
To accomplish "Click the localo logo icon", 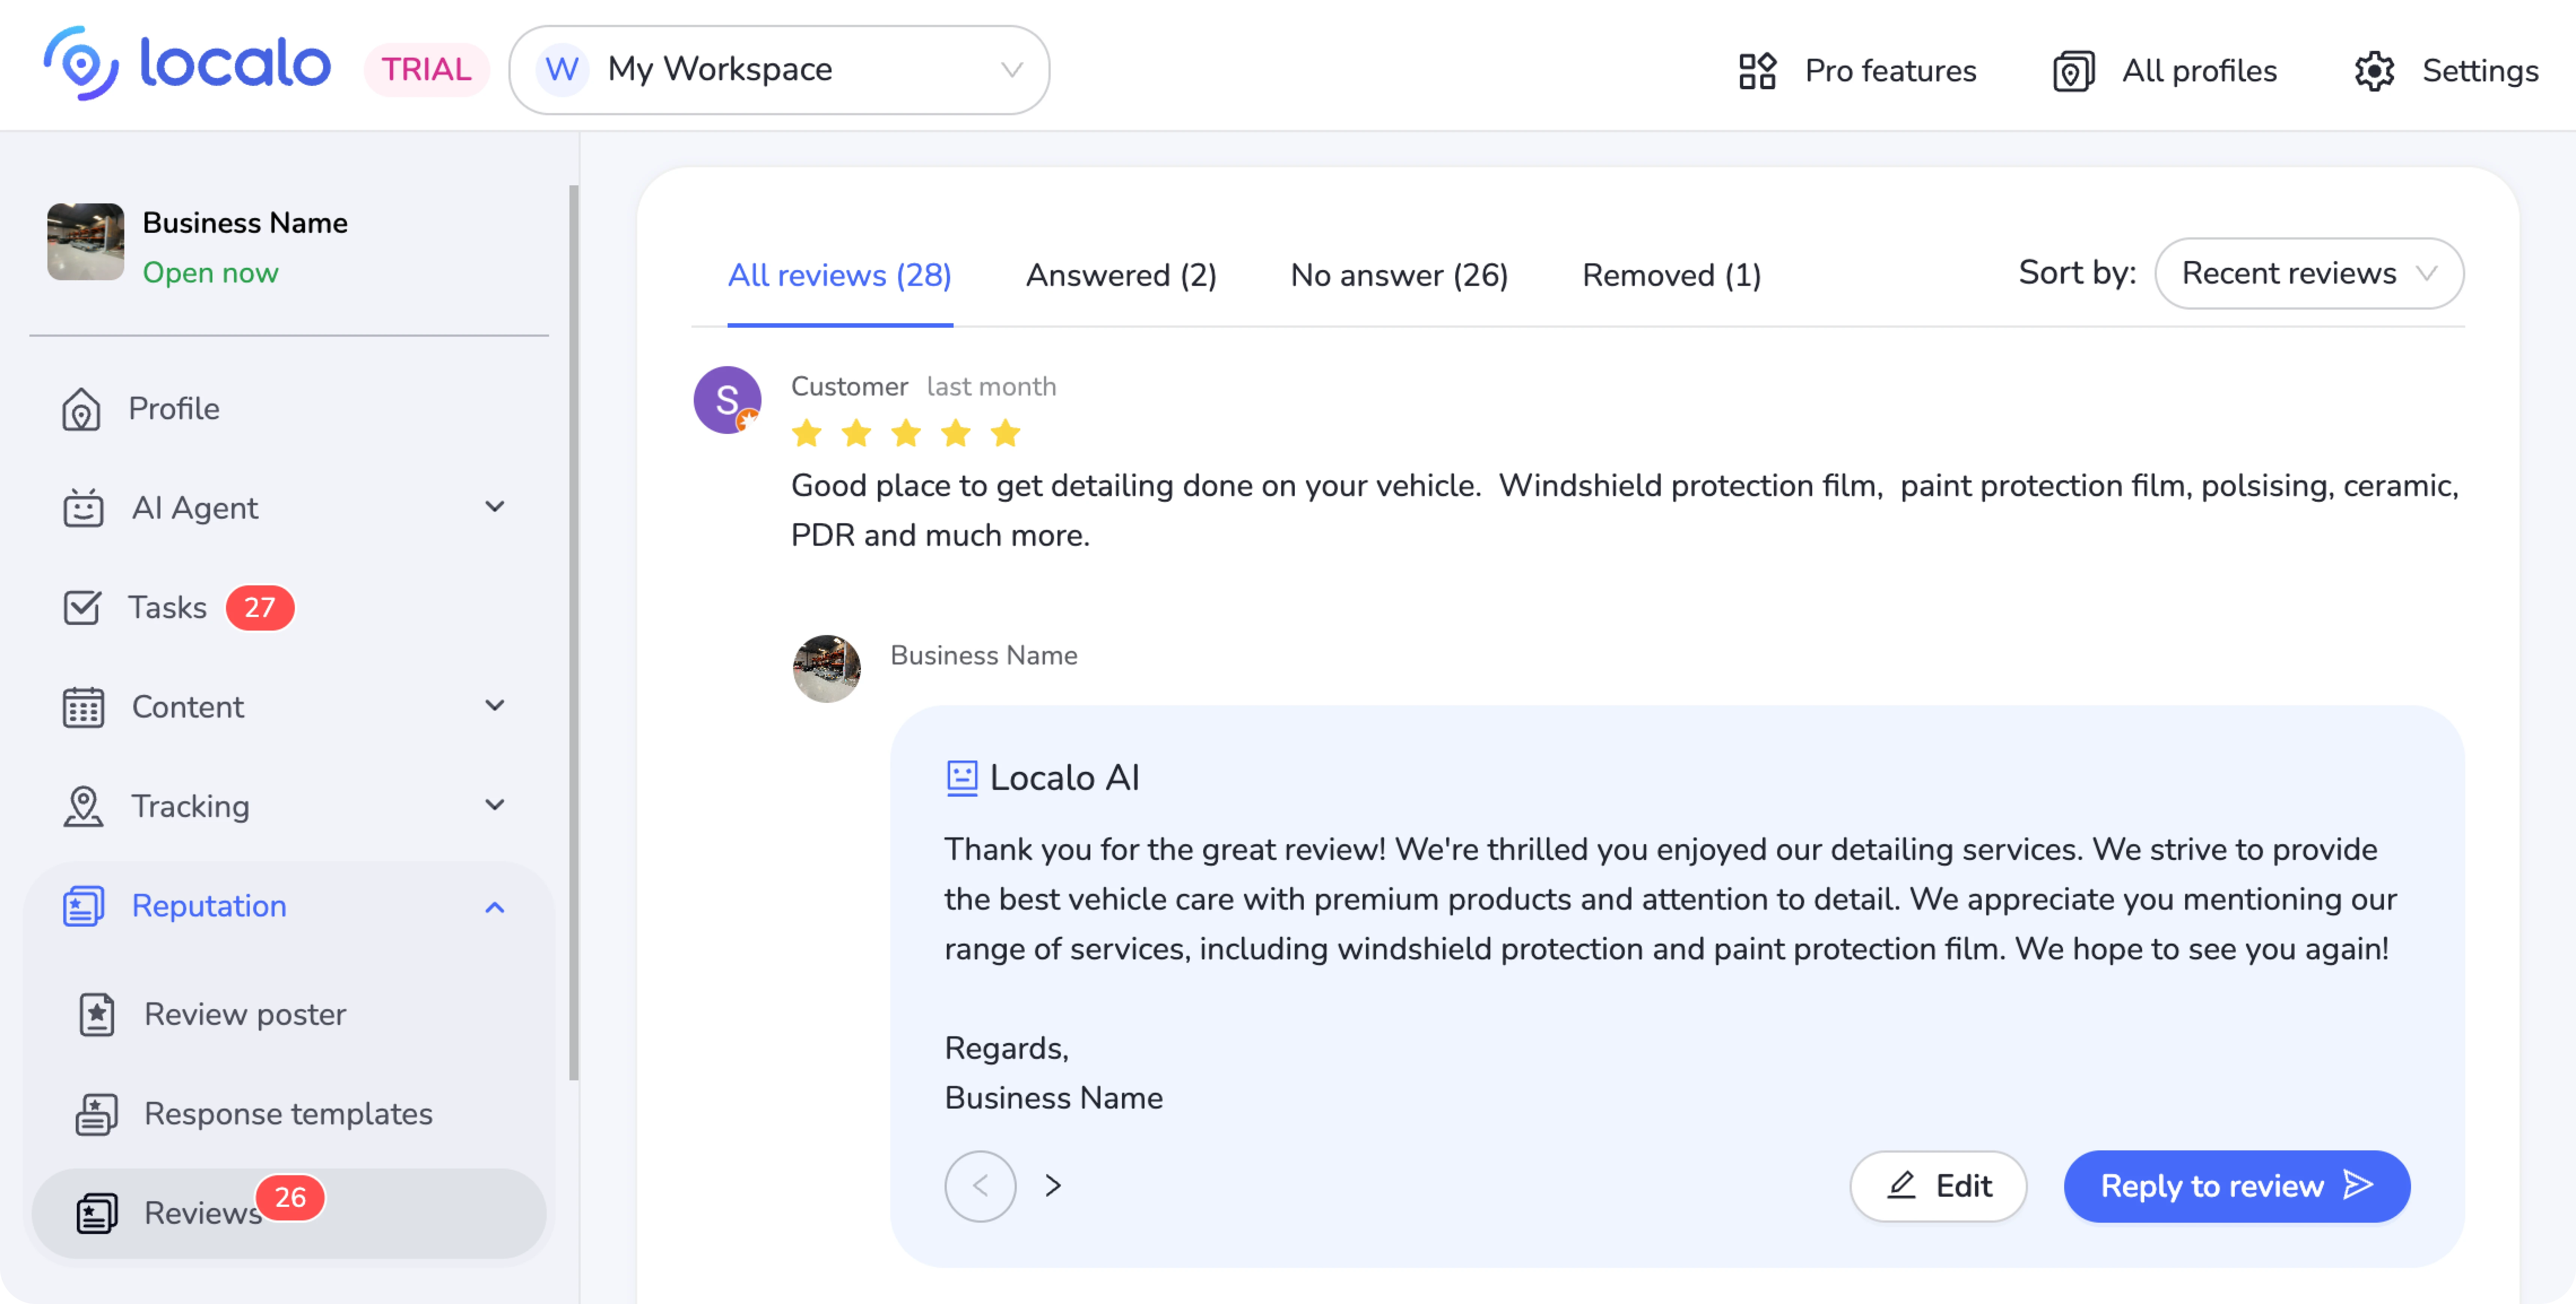I will click(x=80, y=64).
